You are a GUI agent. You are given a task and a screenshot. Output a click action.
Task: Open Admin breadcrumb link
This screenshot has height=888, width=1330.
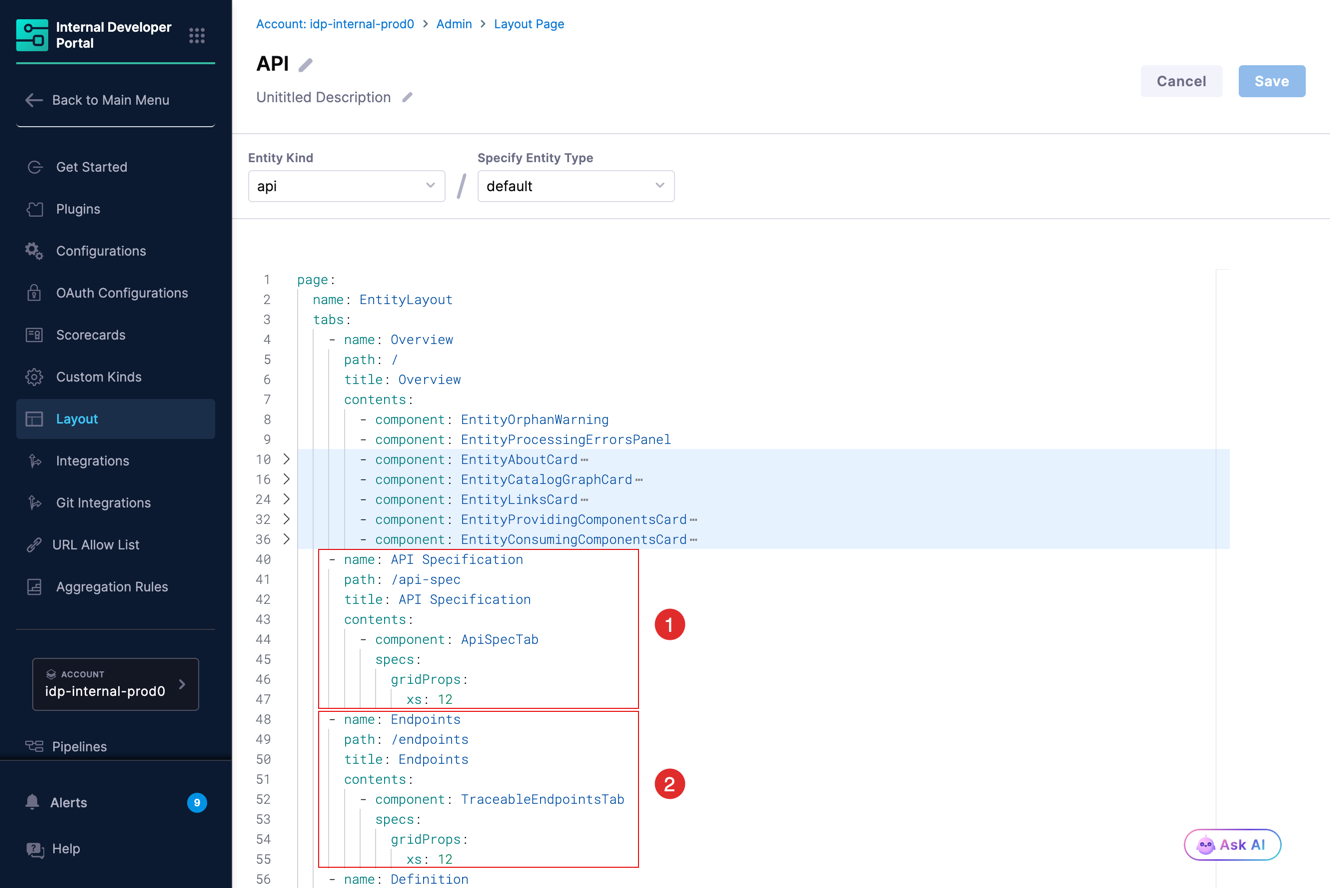click(454, 24)
